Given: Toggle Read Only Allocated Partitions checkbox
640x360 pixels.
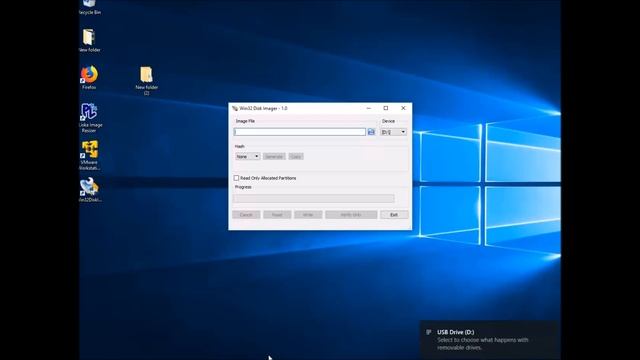Looking at the screenshot, I should point(236,178).
